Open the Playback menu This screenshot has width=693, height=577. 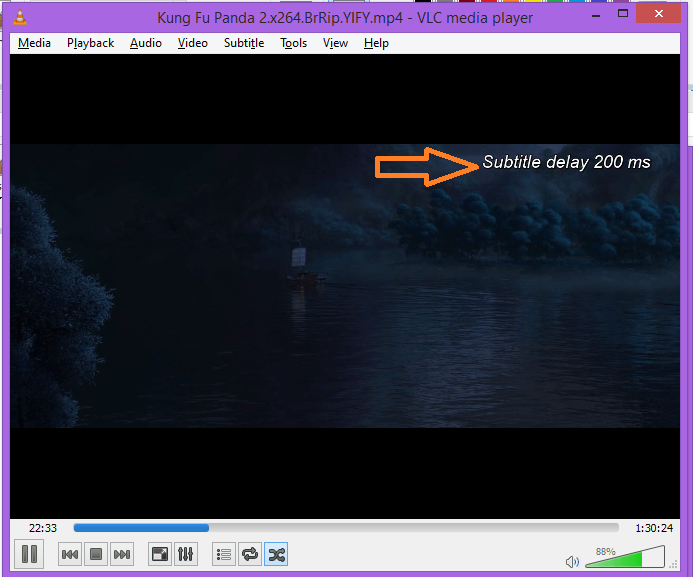[x=90, y=43]
